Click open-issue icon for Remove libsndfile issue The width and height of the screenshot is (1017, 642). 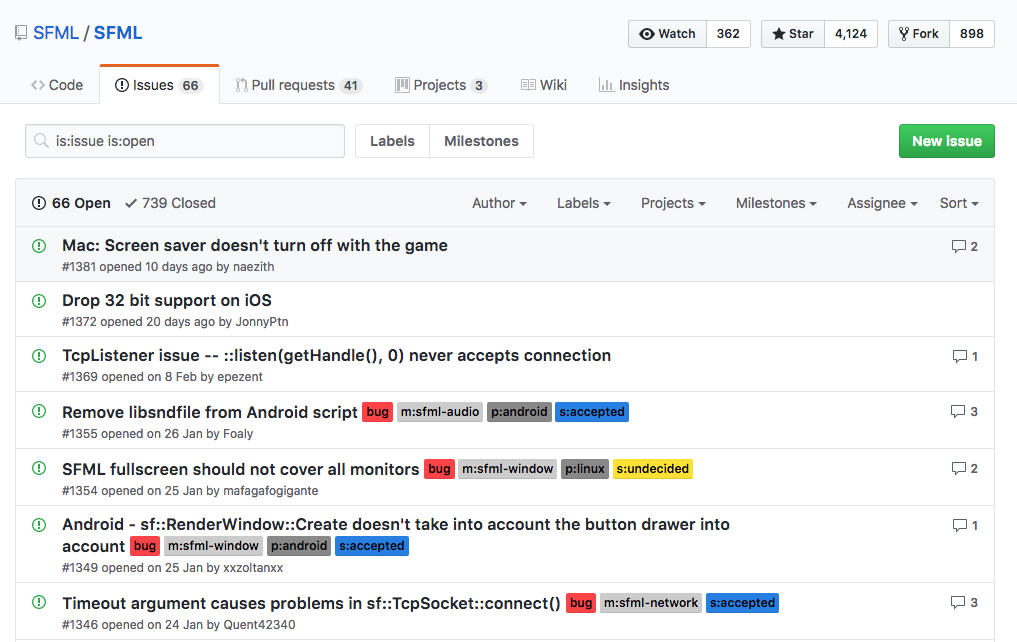tap(39, 411)
